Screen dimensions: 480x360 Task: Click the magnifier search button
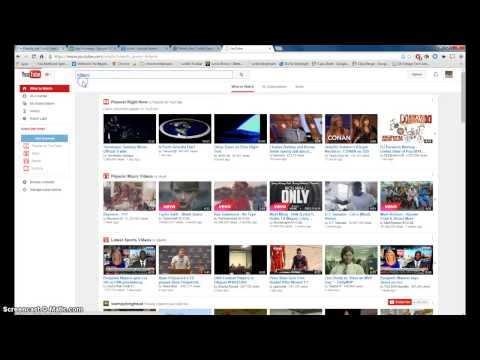[241, 75]
